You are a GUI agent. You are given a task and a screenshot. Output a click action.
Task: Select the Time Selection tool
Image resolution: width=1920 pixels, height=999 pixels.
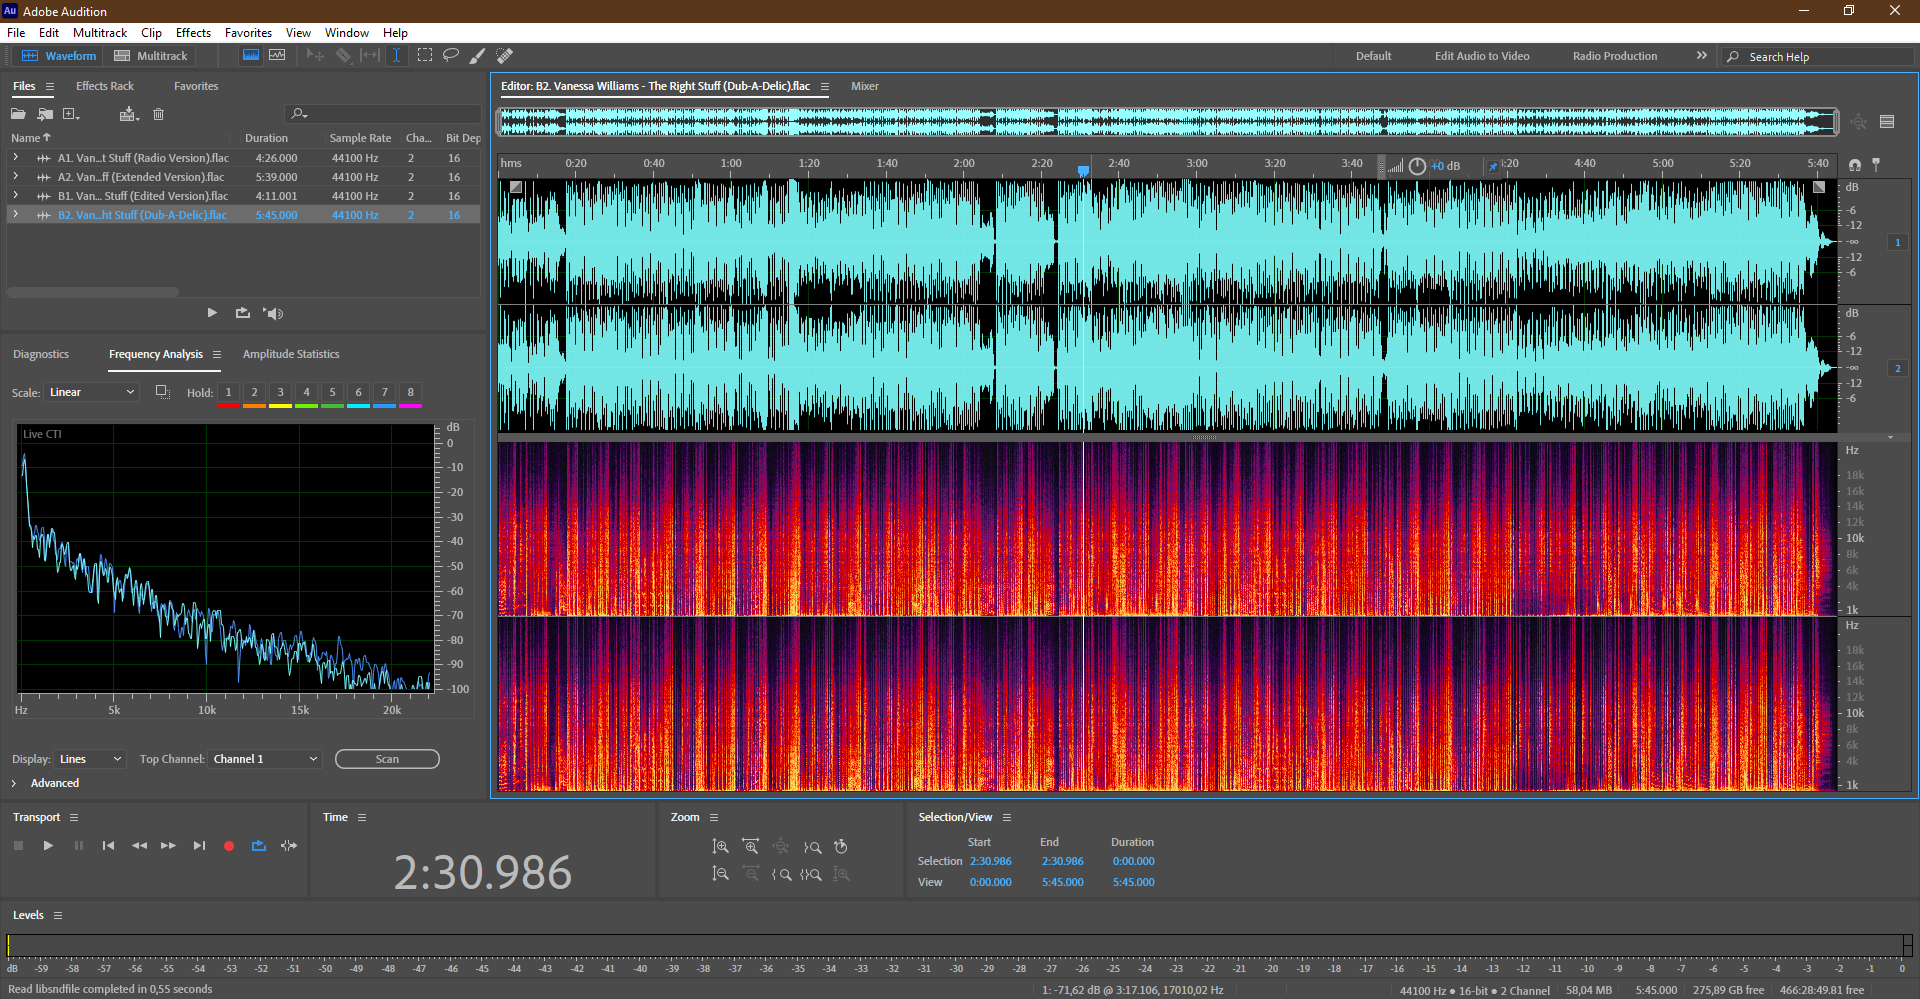[396, 55]
